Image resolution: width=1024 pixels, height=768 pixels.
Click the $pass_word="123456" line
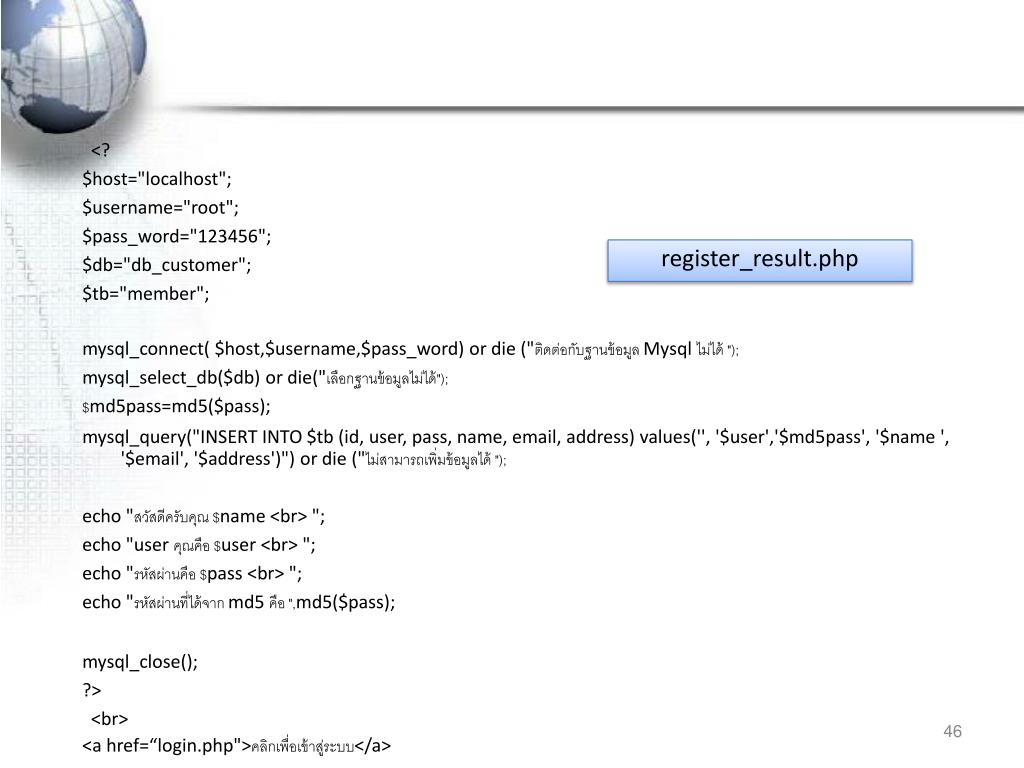176,236
